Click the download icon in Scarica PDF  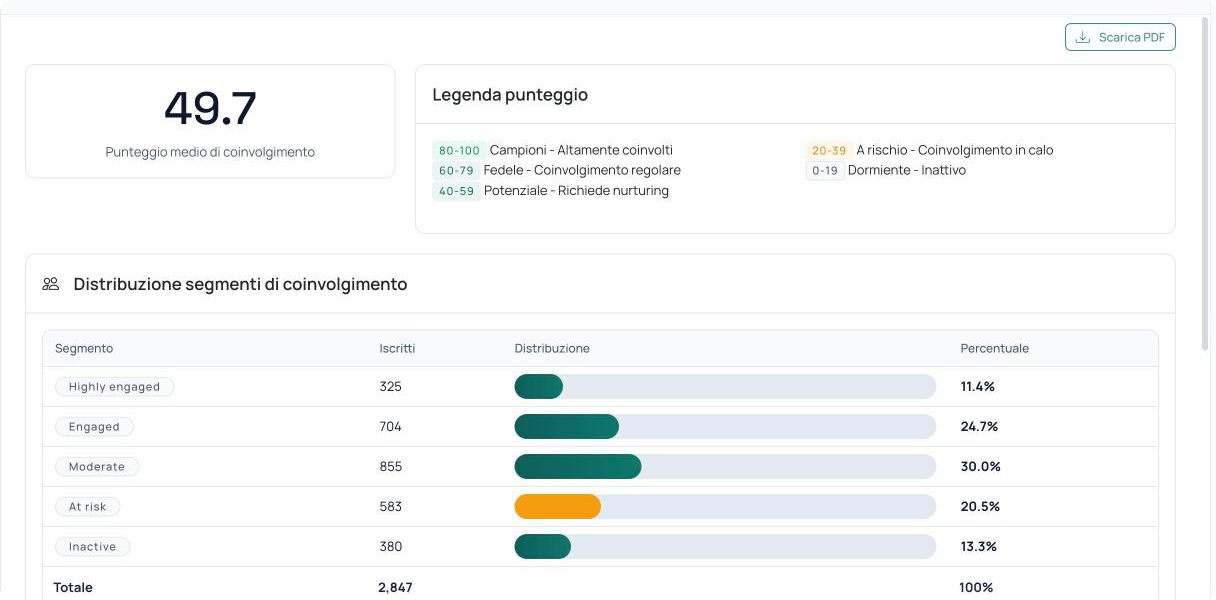(x=1083, y=37)
